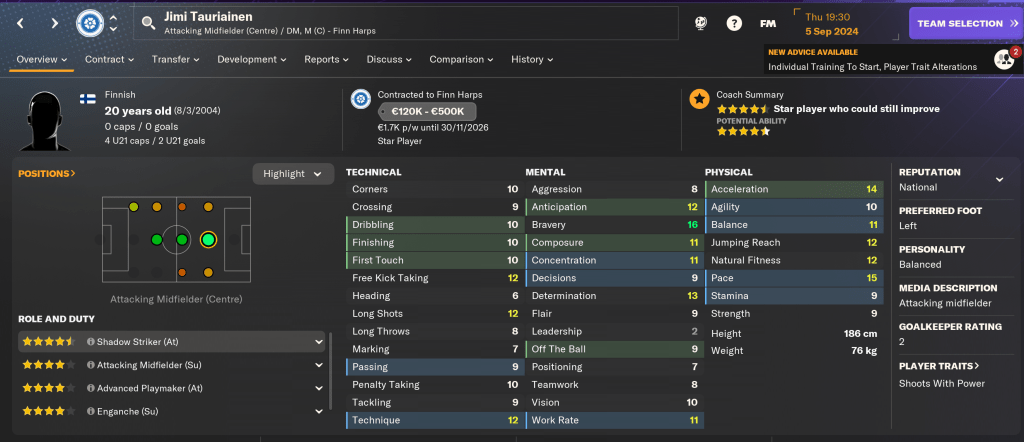Select the central midfielder position dot on pitch
Viewport: 1024px width, 442px height.
pos(182,240)
